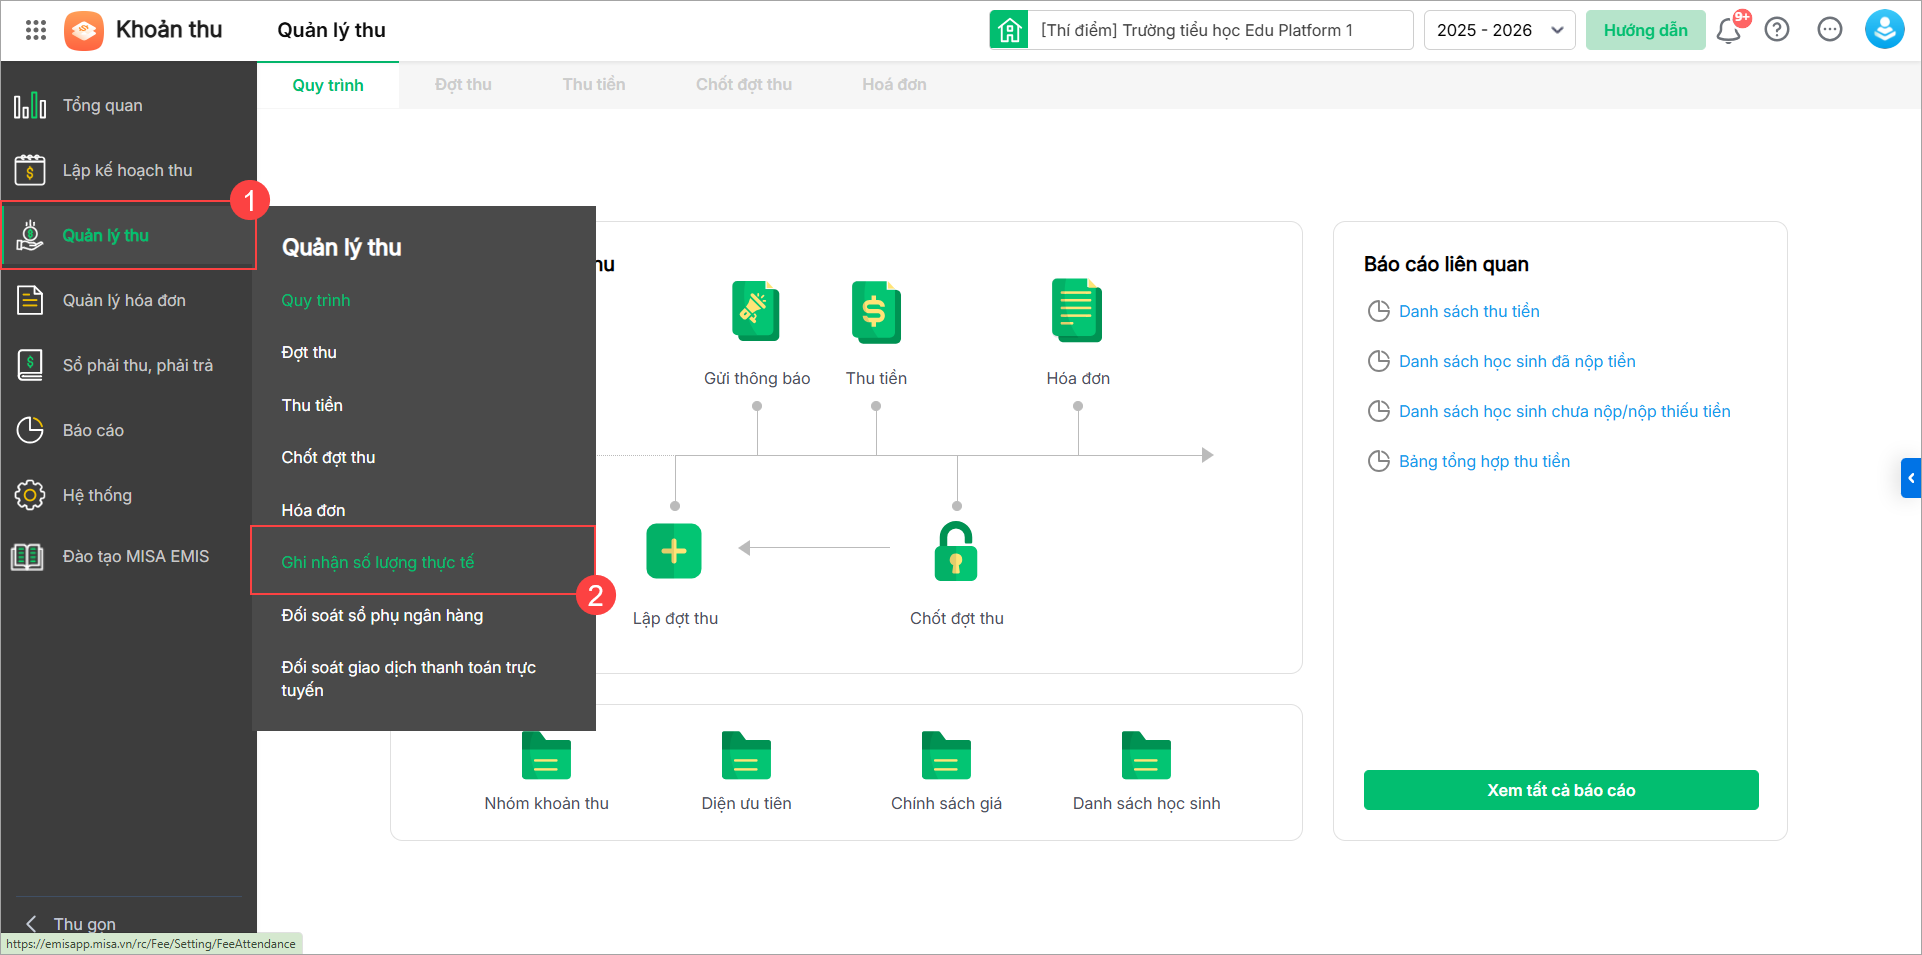1922x955 pixels.
Task: Click the Gửi thông báo megaphone icon
Action: point(756,312)
